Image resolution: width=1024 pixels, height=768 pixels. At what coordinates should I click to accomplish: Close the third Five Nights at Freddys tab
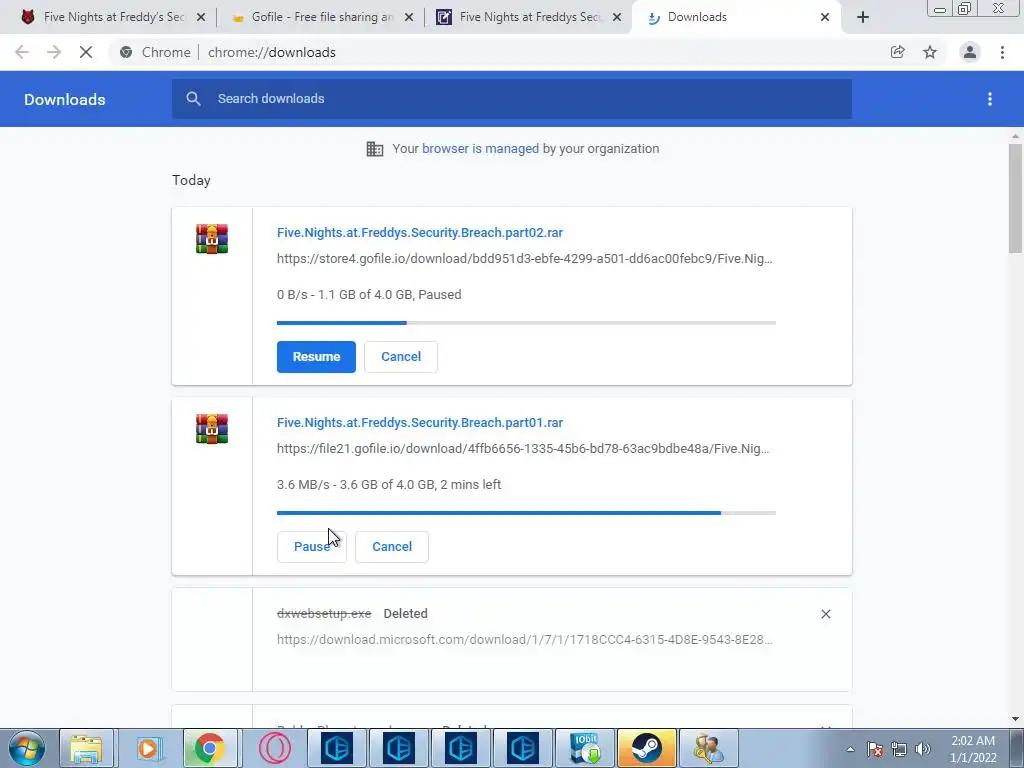tap(617, 17)
